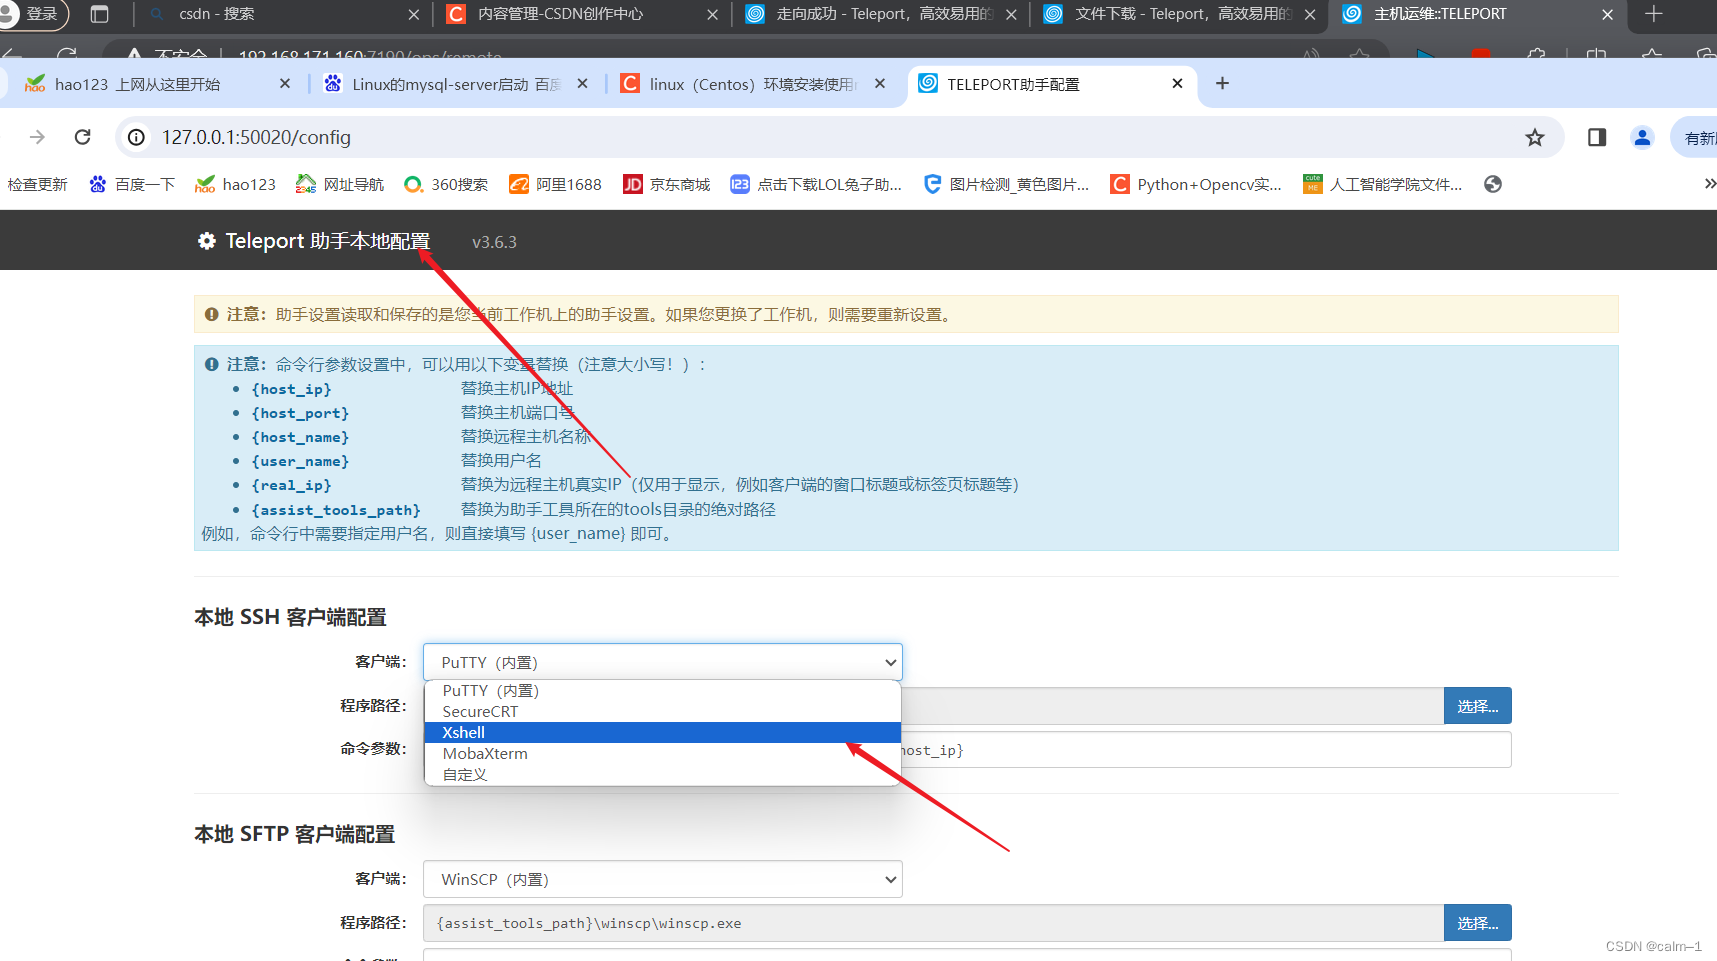The image size is (1717, 961).
Task: Switch to 主机运维::TELEPORT tab in back window
Action: tap(1477, 14)
